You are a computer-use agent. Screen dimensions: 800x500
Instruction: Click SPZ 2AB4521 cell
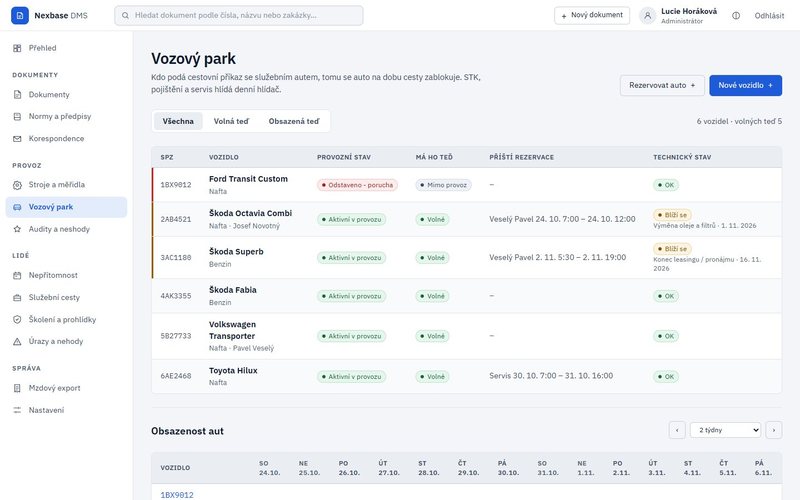[176, 219]
